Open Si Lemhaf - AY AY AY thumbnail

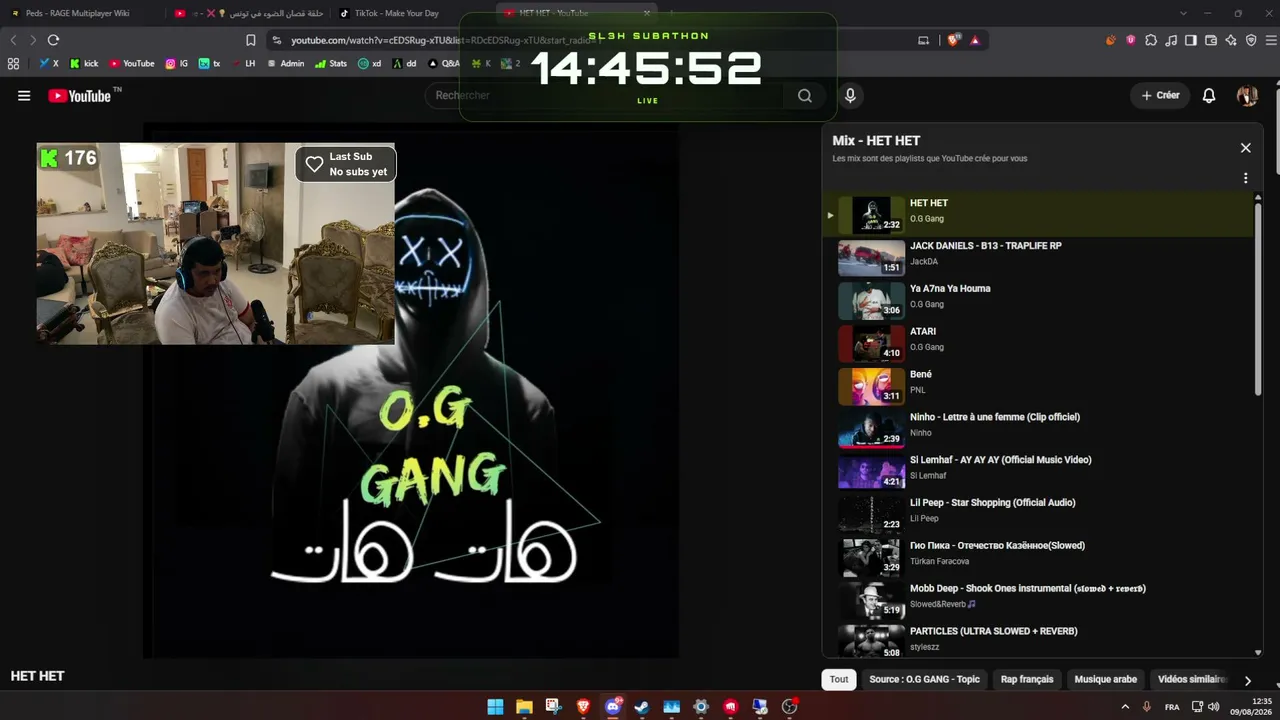coord(871,472)
